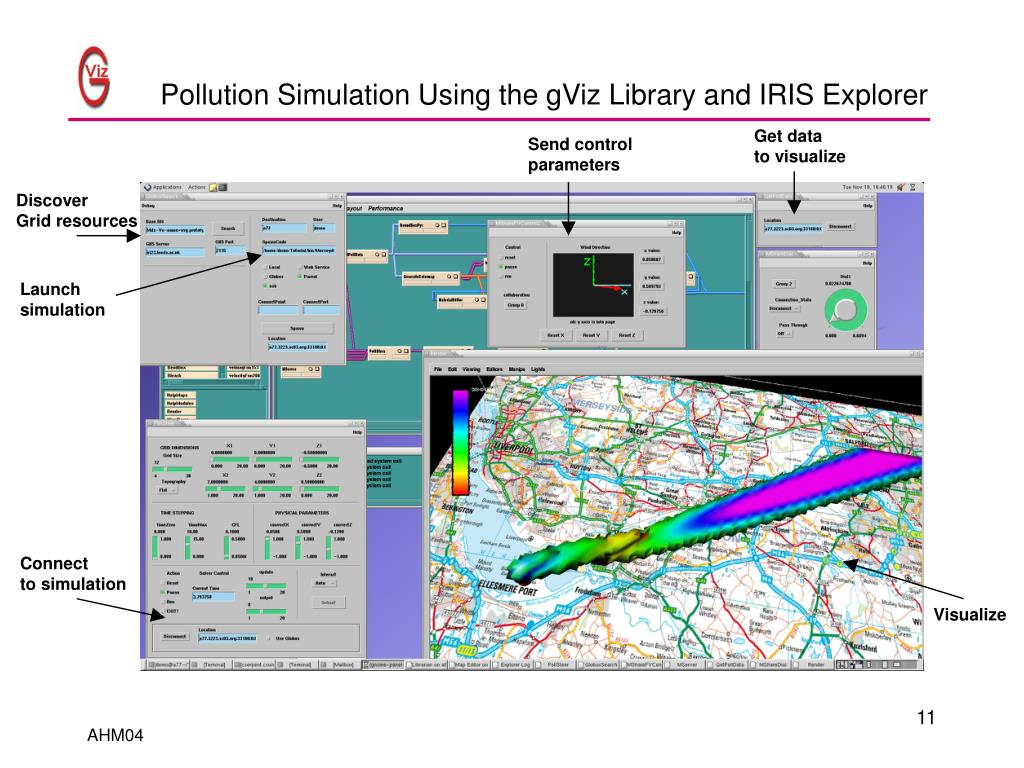Switch to Map Editor window via taskbar

click(470, 665)
